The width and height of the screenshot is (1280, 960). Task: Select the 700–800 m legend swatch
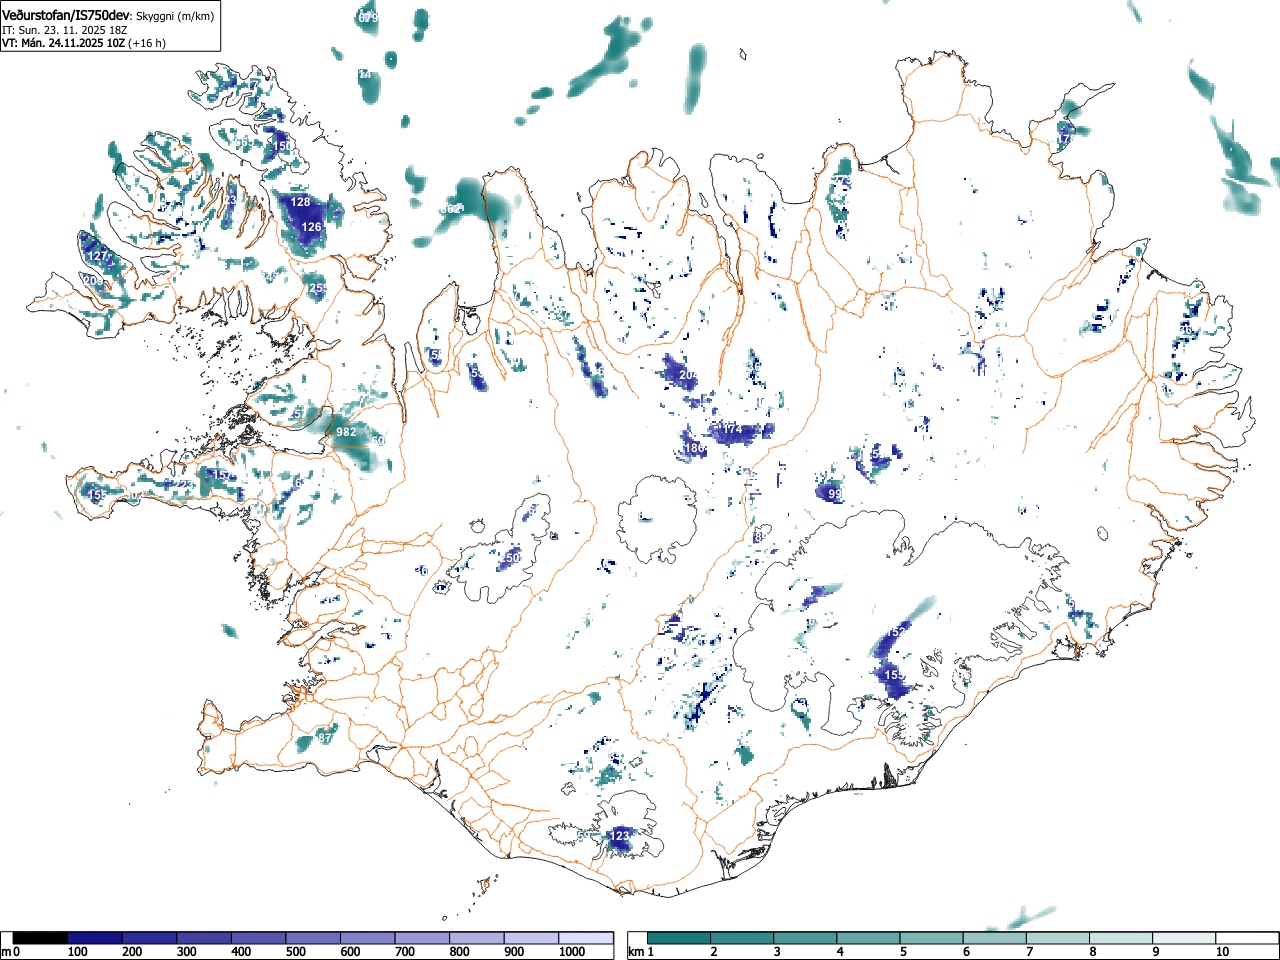[x=422, y=938]
